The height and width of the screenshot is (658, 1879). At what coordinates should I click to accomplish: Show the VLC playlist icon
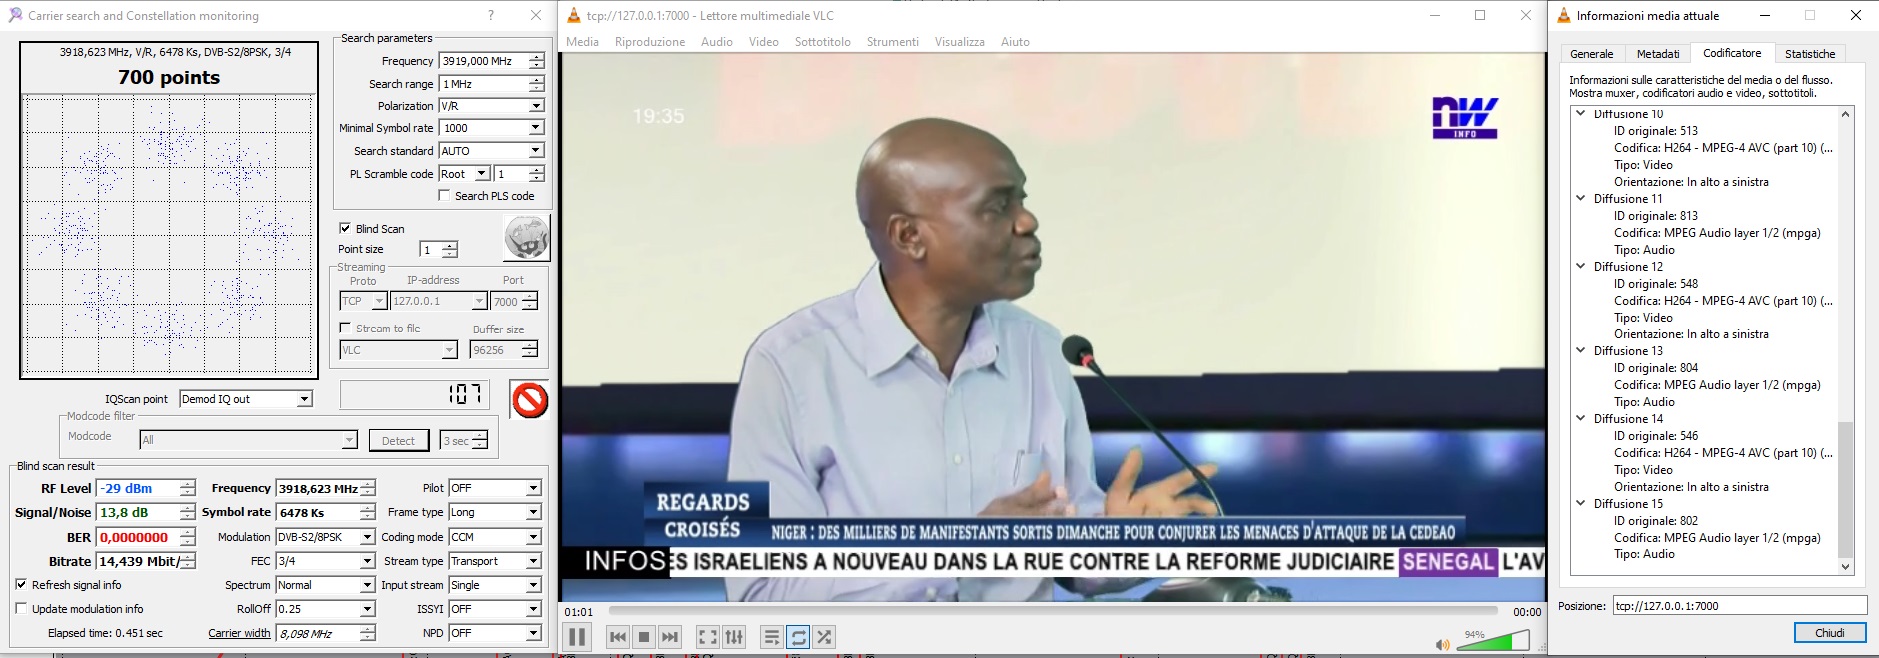(772, 637)
